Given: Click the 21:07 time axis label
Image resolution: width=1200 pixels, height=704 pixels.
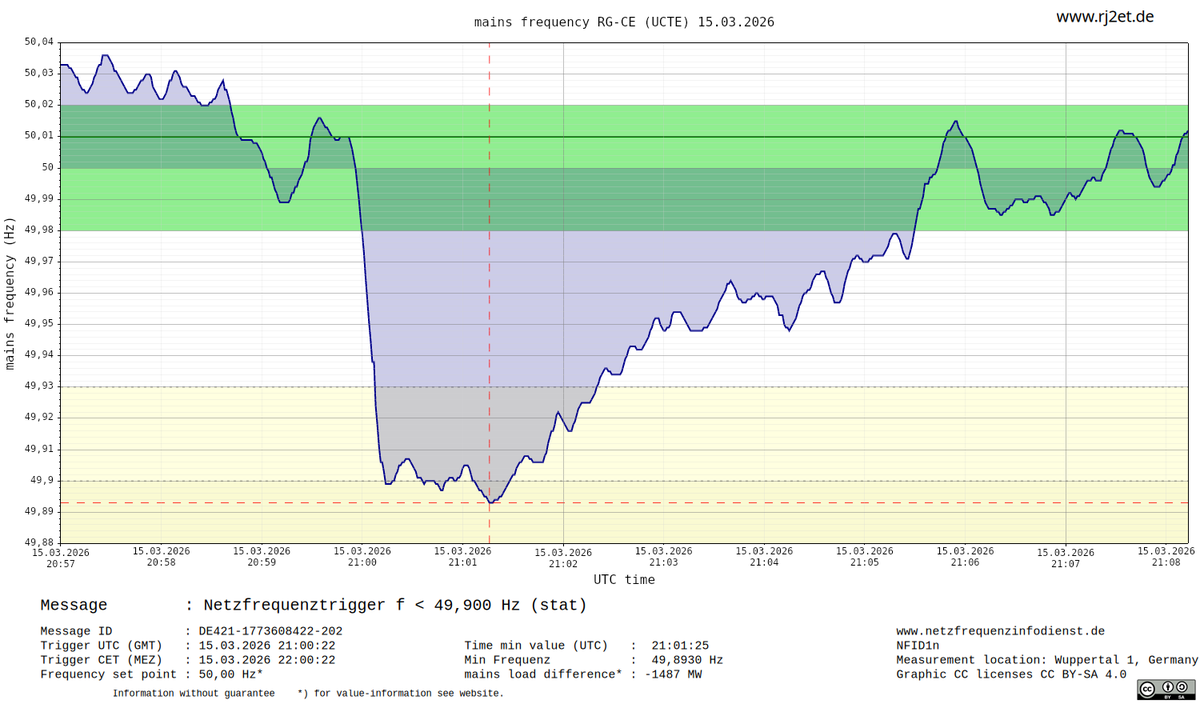Looking at the screenshot, I should click(1066, 557).
